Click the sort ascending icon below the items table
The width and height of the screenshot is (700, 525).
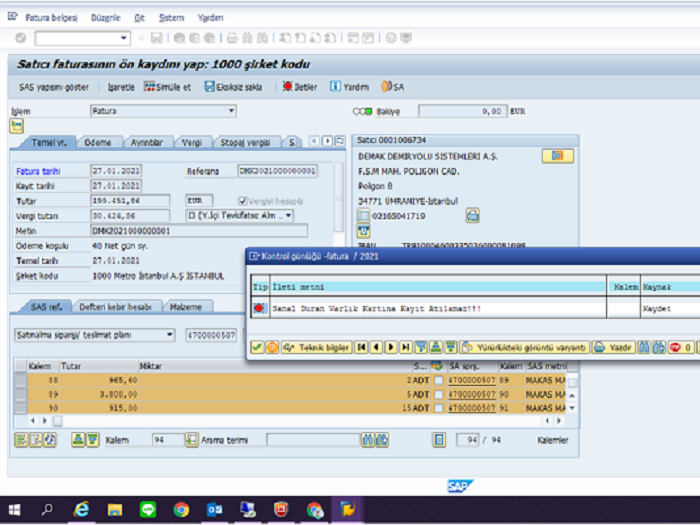[78, 440]
